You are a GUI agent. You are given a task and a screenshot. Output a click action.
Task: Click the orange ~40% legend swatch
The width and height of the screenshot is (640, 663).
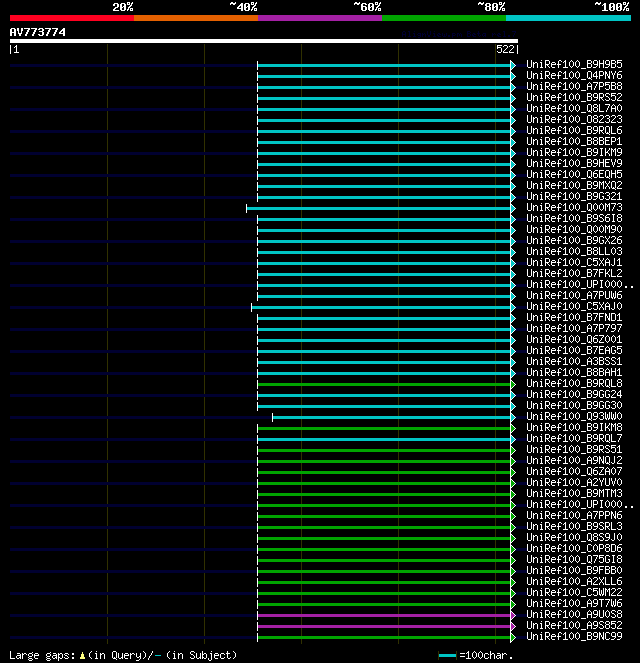196,18
